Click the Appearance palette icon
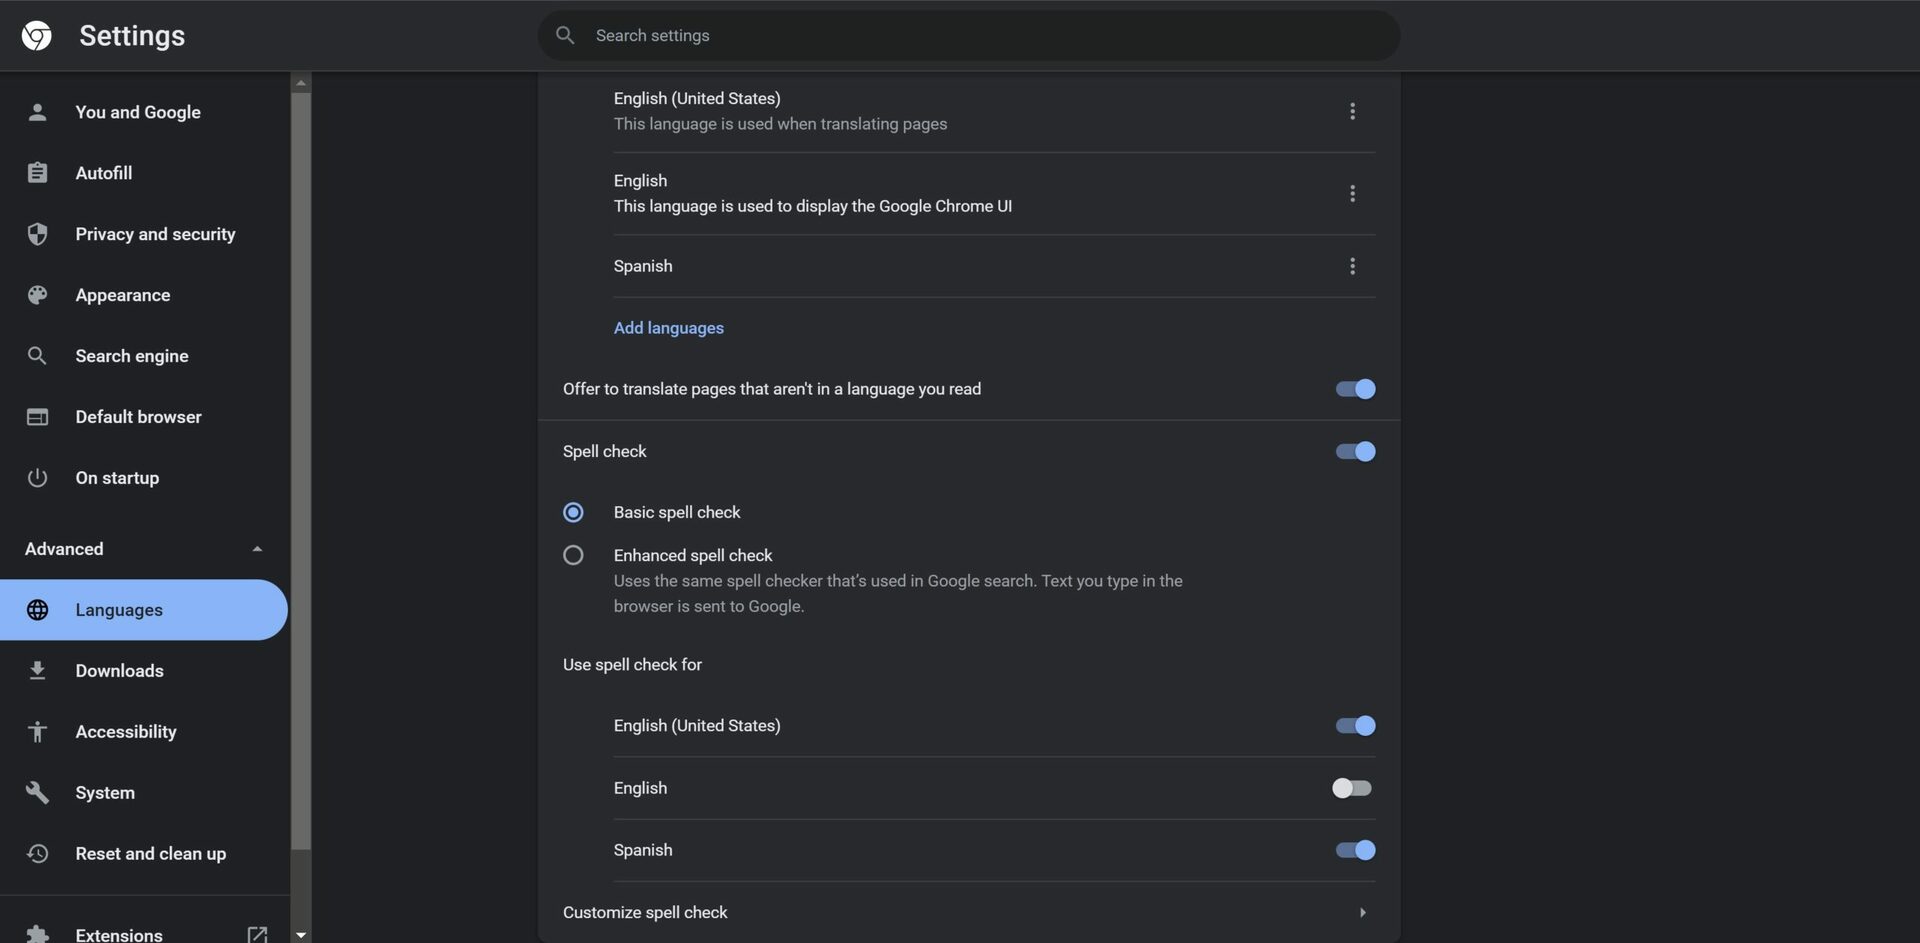Image resolution: width=1920 pixels, height=943 pixels. (x=37, y=295)
